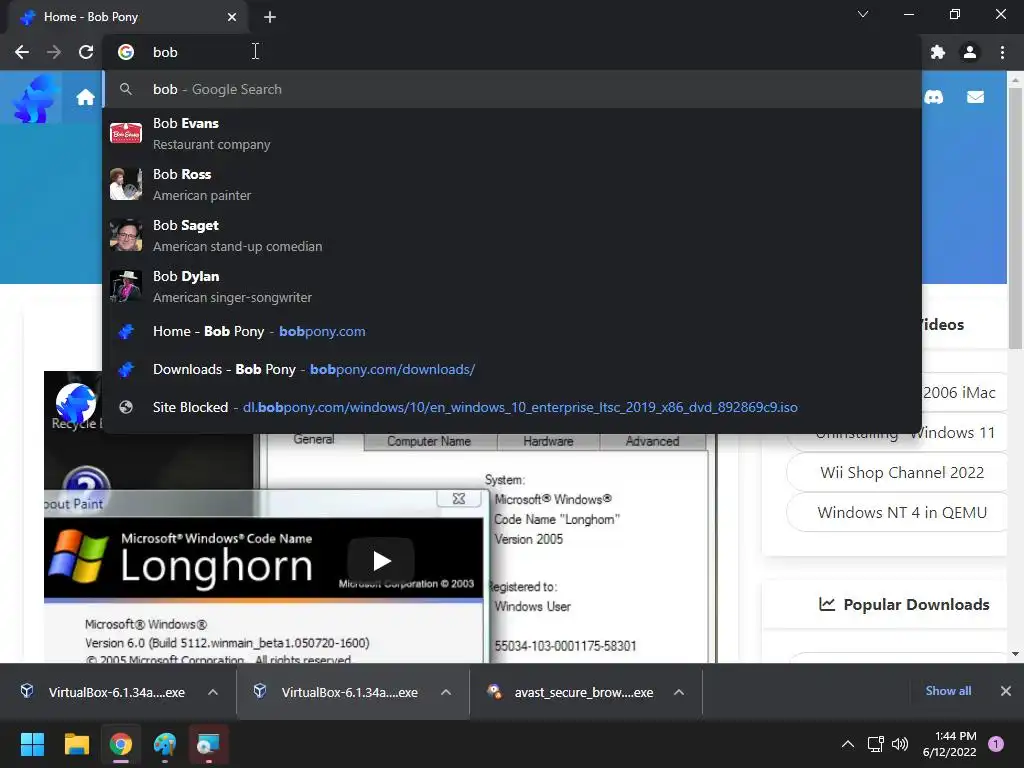This screenshot has width=1024, height=768.
Task: Click Show all downloads
Action: point(948,691)
